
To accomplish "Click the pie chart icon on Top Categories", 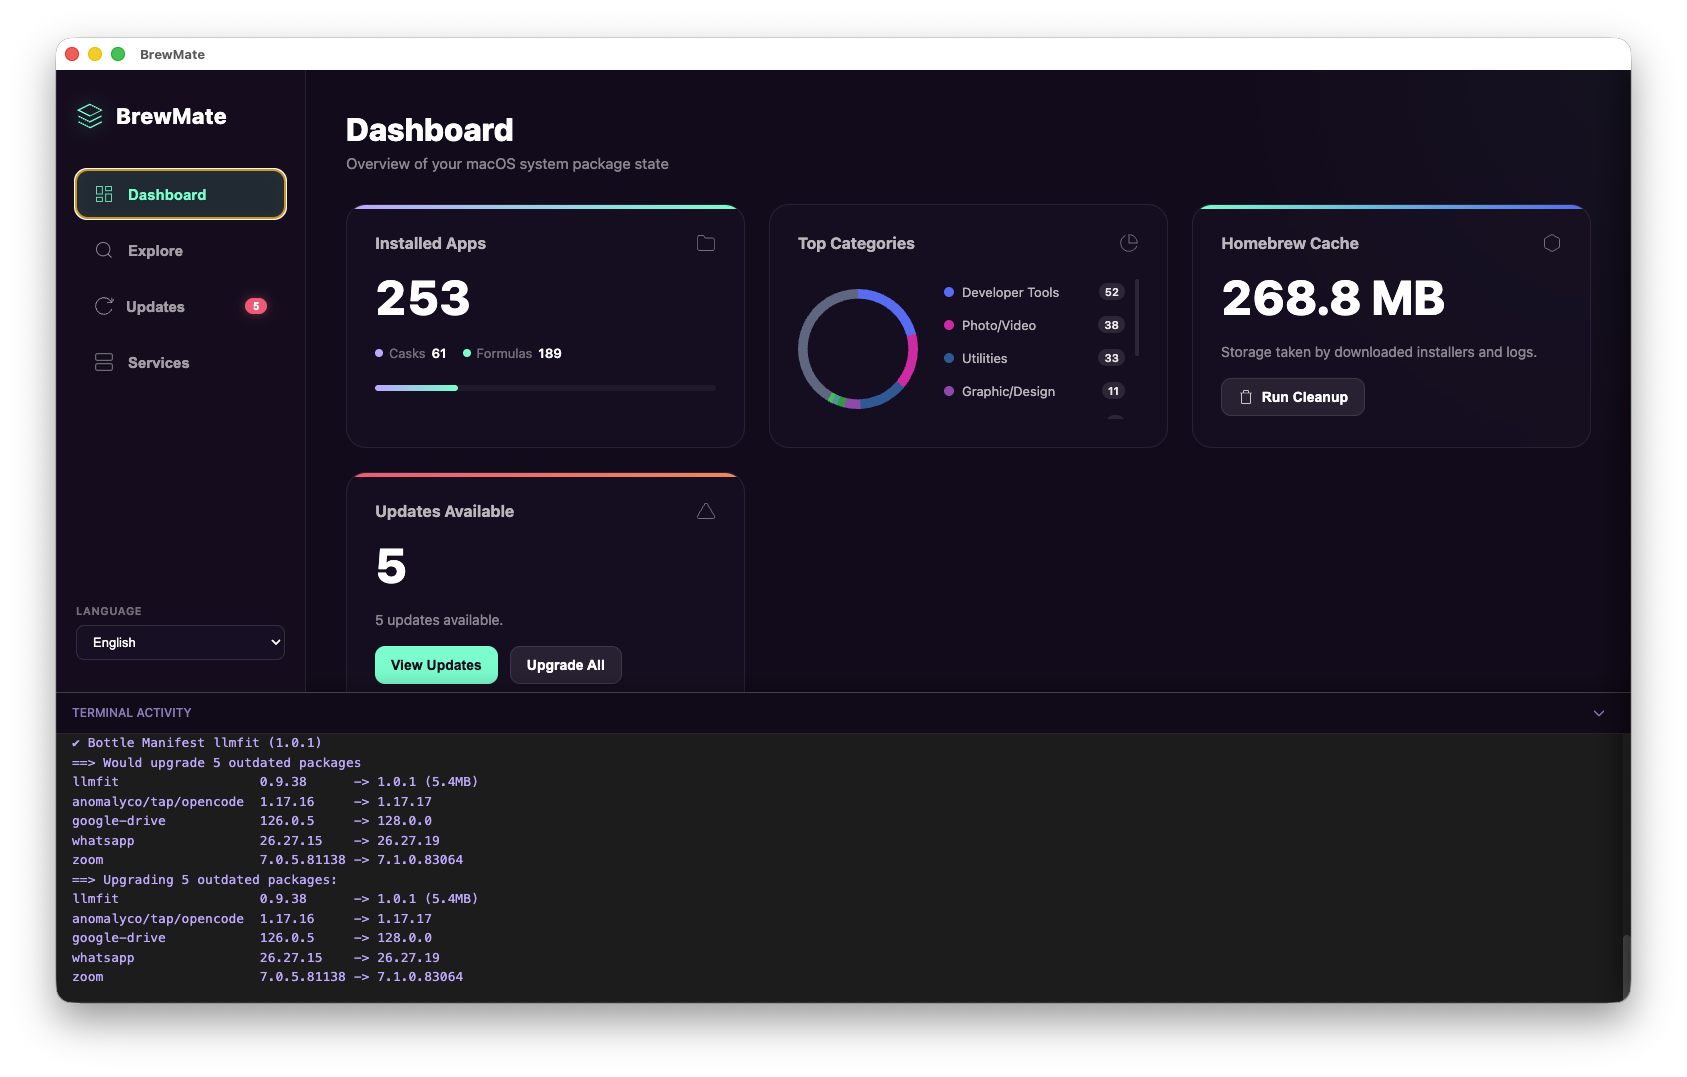I will (1129, 243).
